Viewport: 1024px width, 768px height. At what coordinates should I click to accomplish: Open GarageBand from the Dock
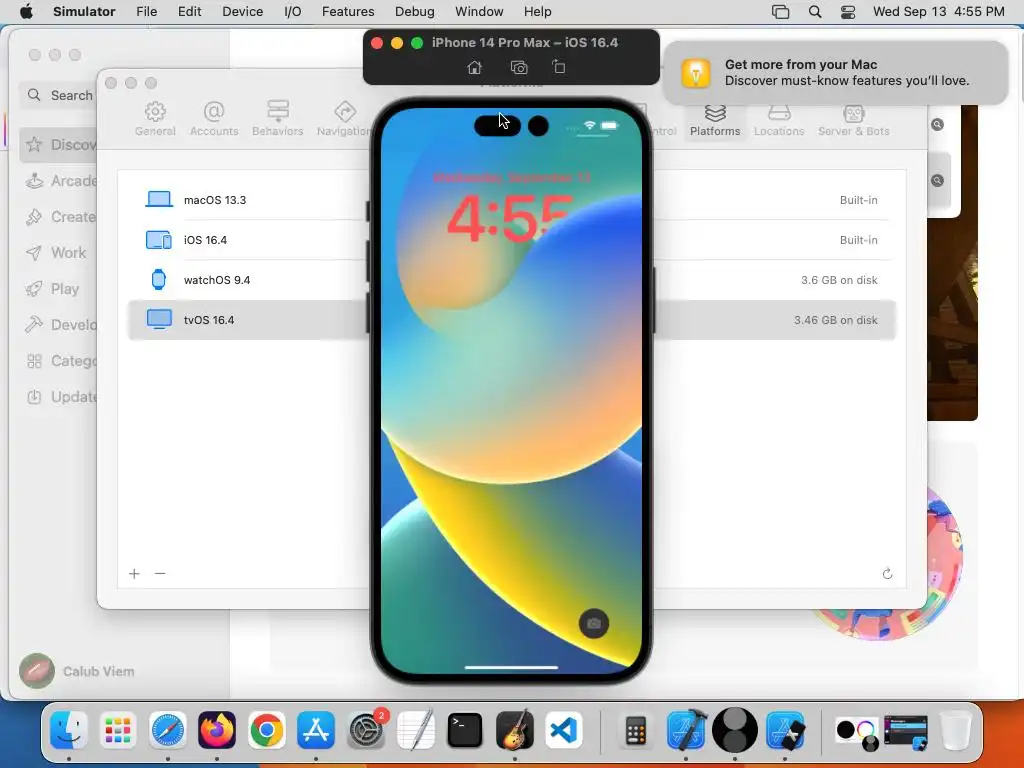coord(515,729)
